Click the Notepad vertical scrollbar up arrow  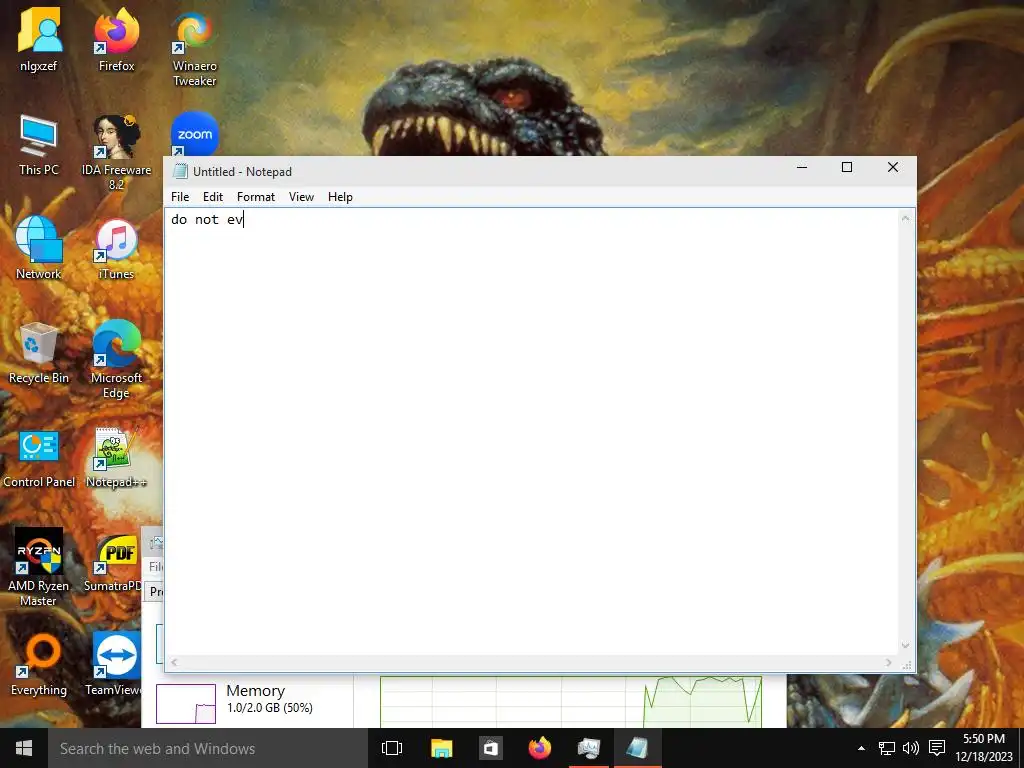(x=906, y=218)
